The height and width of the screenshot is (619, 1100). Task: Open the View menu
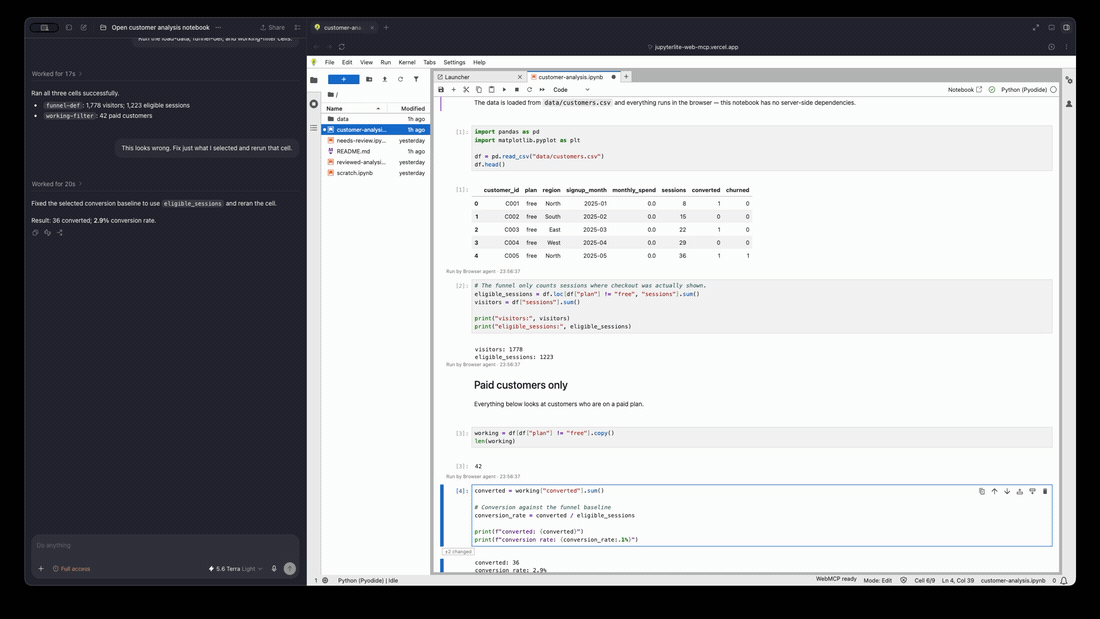click(366, 62)
